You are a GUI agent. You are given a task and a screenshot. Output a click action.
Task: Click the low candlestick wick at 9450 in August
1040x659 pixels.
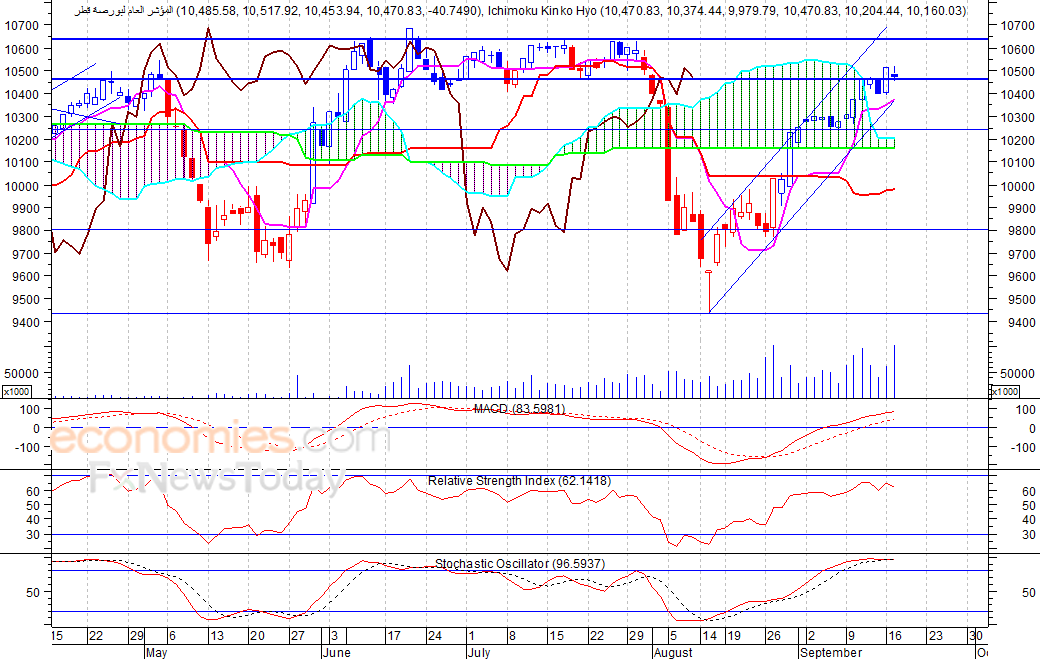coord(709,290)
